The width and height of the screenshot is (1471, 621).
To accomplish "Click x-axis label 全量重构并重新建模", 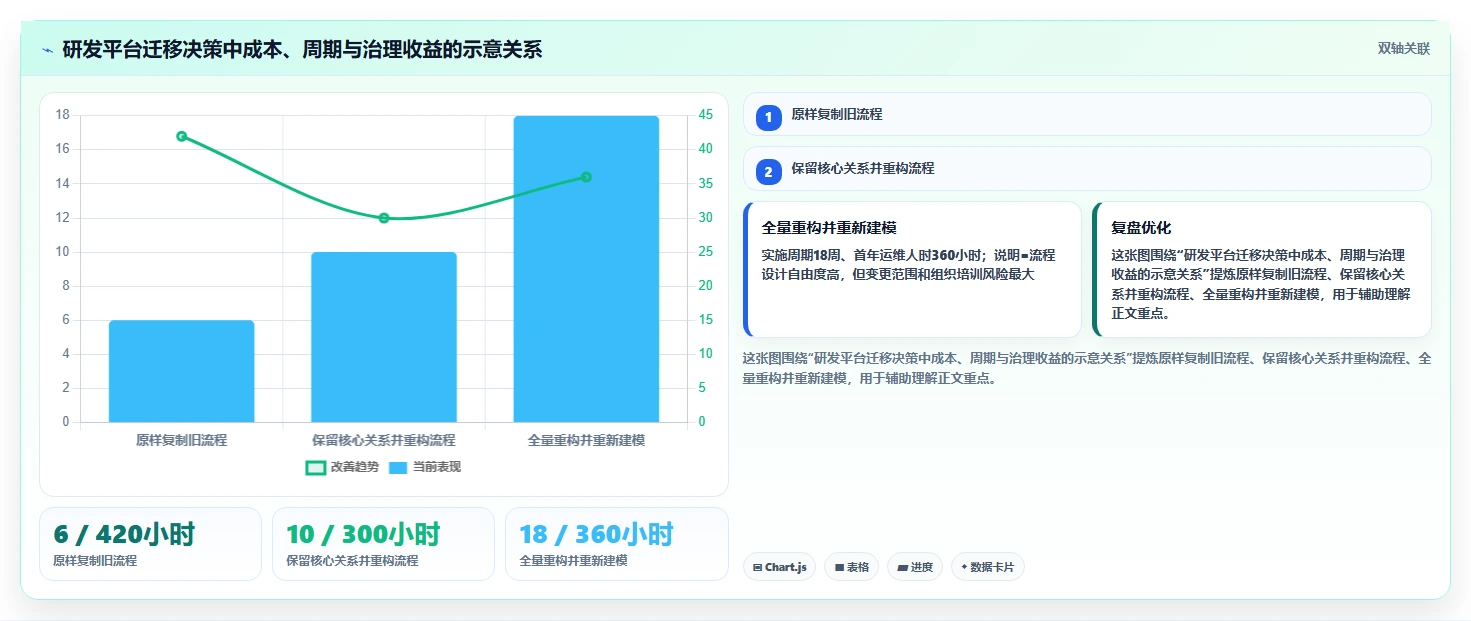I will coord(586,440).
